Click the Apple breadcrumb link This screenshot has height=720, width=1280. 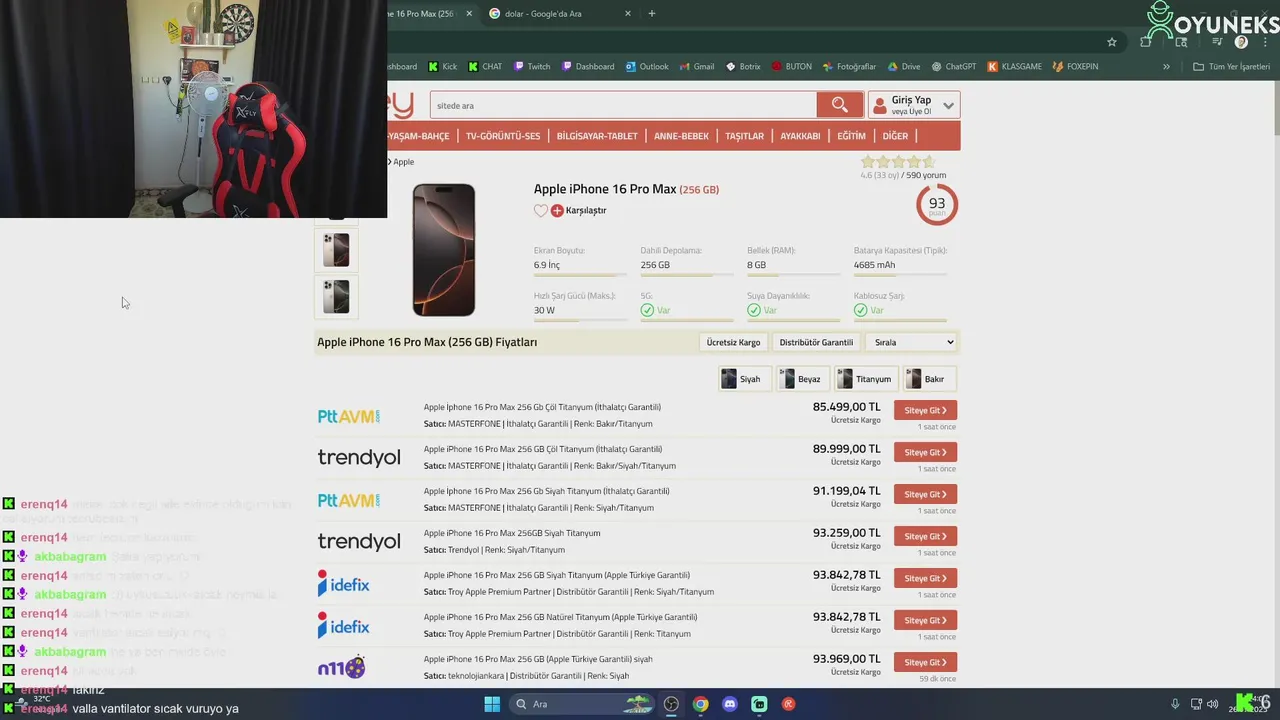(x=403, y=162)
